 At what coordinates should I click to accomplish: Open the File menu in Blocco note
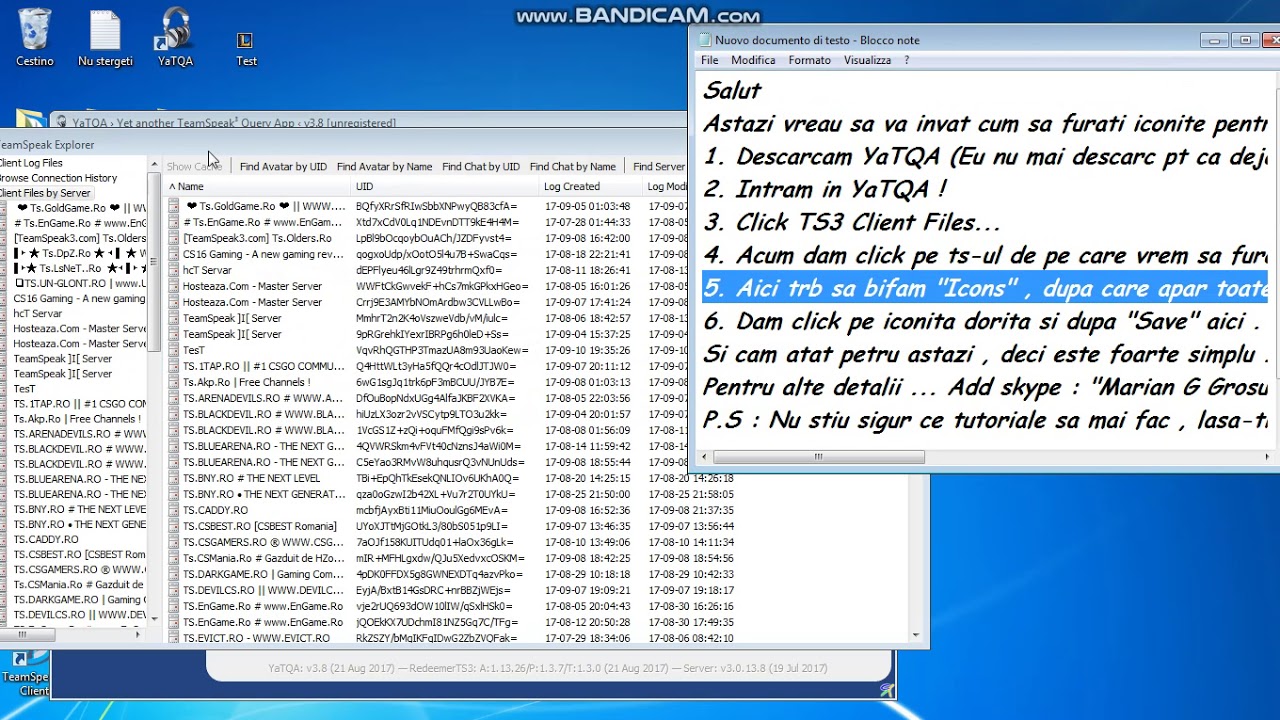(x=709, y=60)
